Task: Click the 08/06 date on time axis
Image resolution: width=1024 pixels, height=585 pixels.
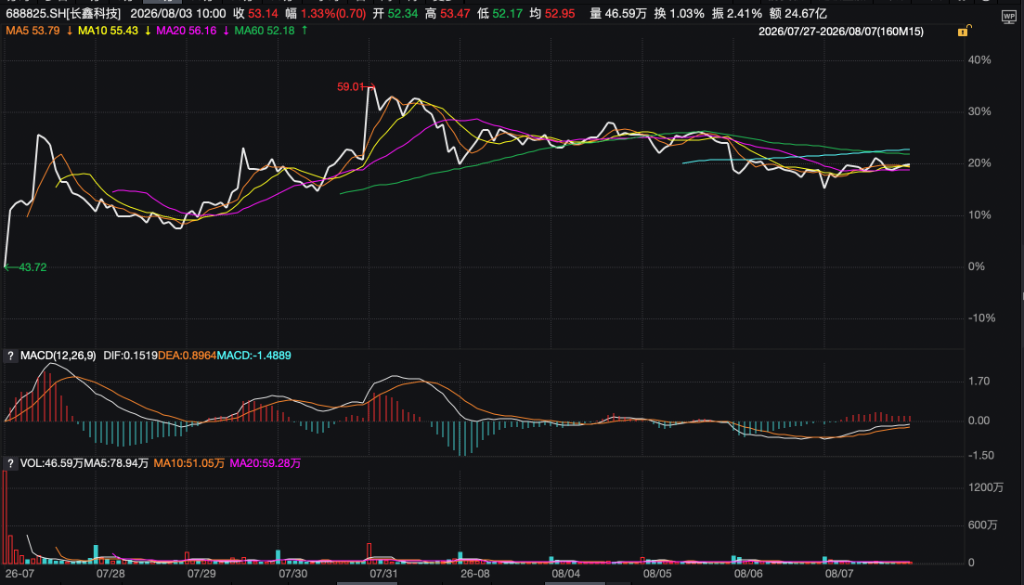Action: (748, 574)
